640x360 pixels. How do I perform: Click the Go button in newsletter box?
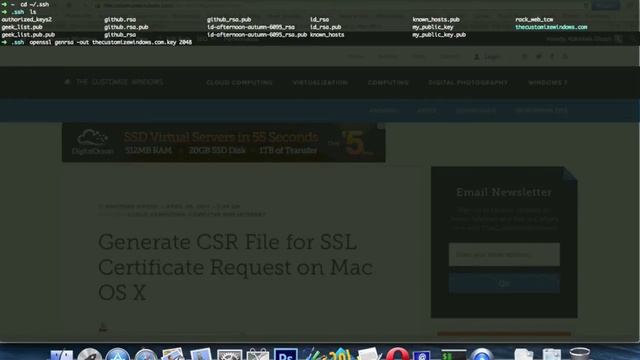504,283
